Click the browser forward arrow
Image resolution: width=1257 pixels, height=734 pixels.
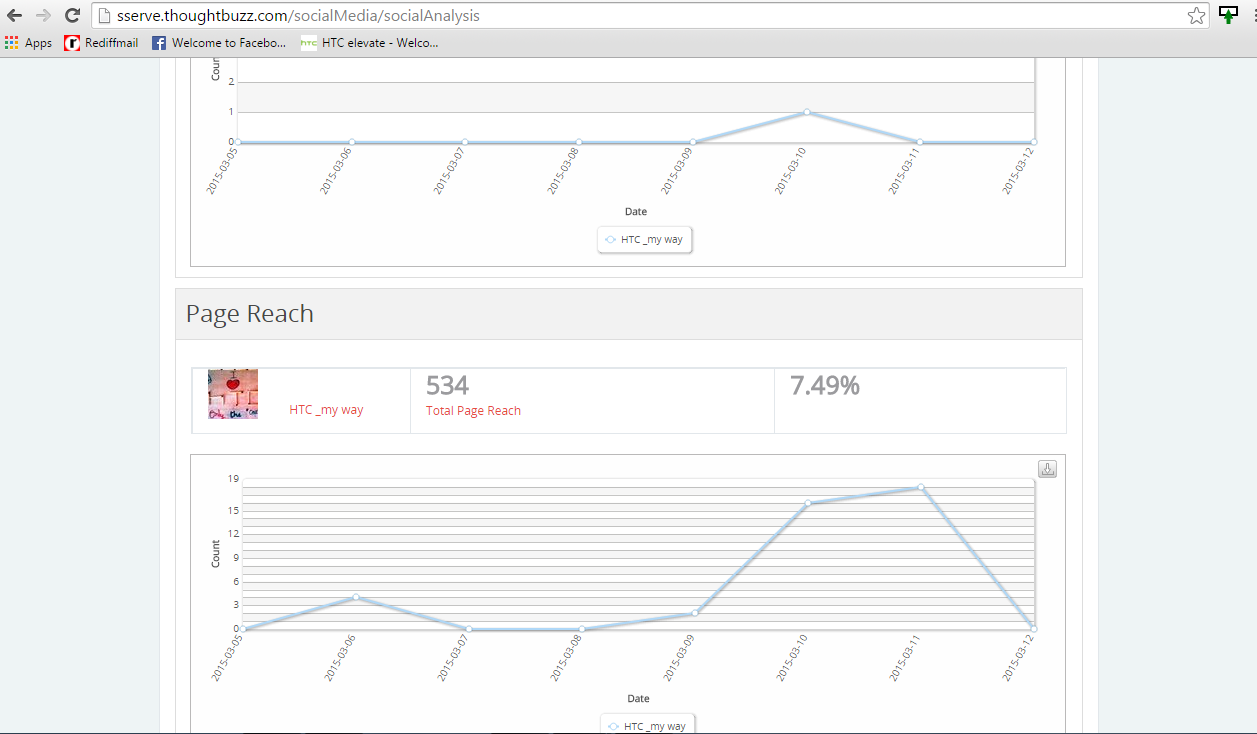point(43,15)
